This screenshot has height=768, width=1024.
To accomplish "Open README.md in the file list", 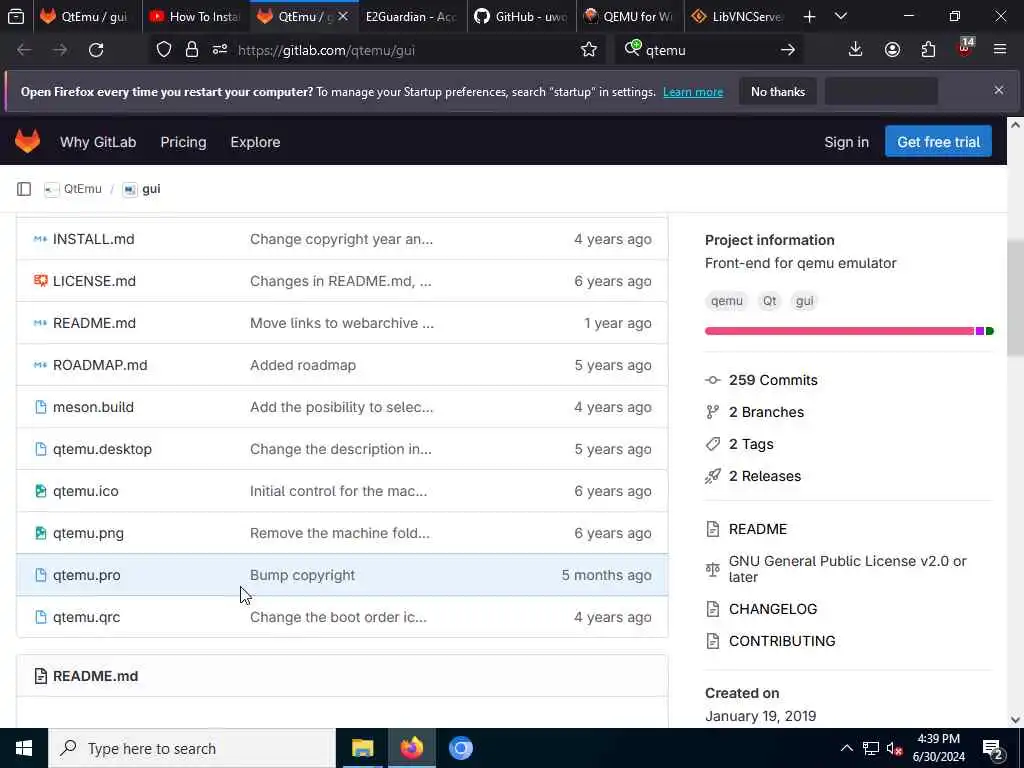I will pos(94,323).
